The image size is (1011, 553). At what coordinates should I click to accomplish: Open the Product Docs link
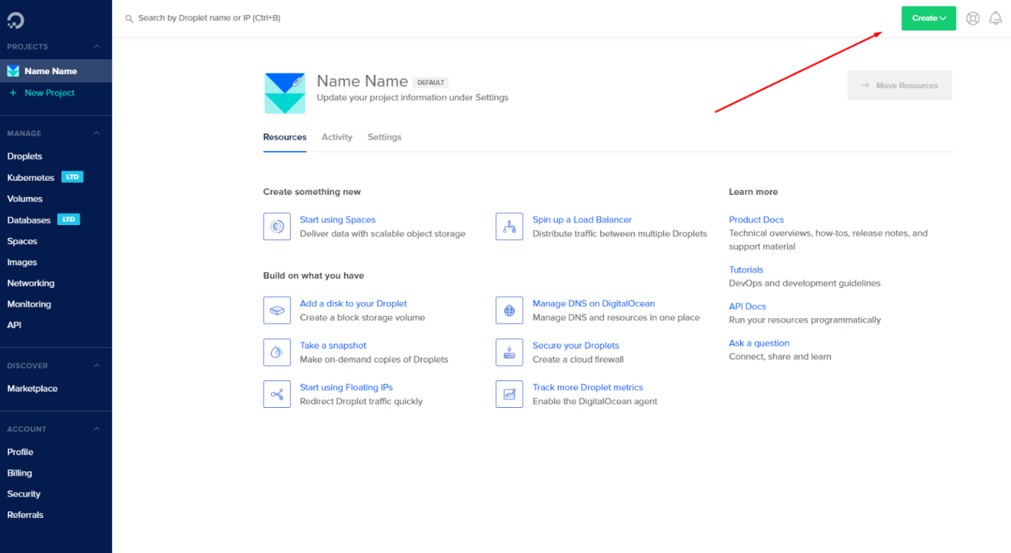point(756,220)
